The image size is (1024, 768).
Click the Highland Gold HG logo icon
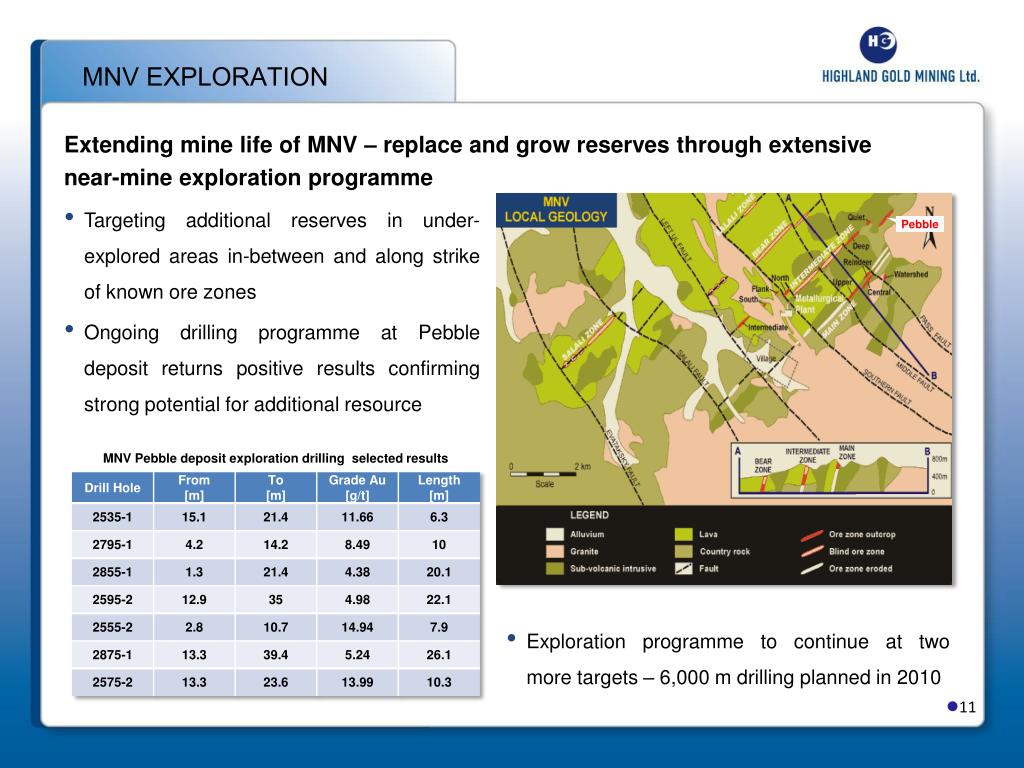coord(878,44)
